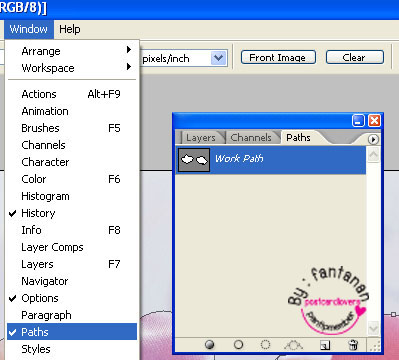Show the Channels palette from menu
The width and height of the screenshot is (399, 360).
tap(72, 145)
